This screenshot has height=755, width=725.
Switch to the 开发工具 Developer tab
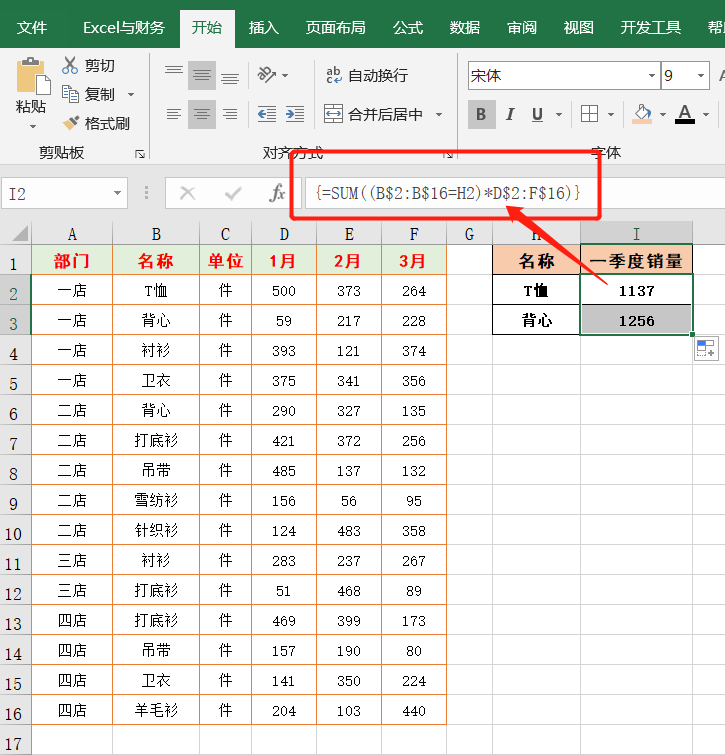[650, 27]
